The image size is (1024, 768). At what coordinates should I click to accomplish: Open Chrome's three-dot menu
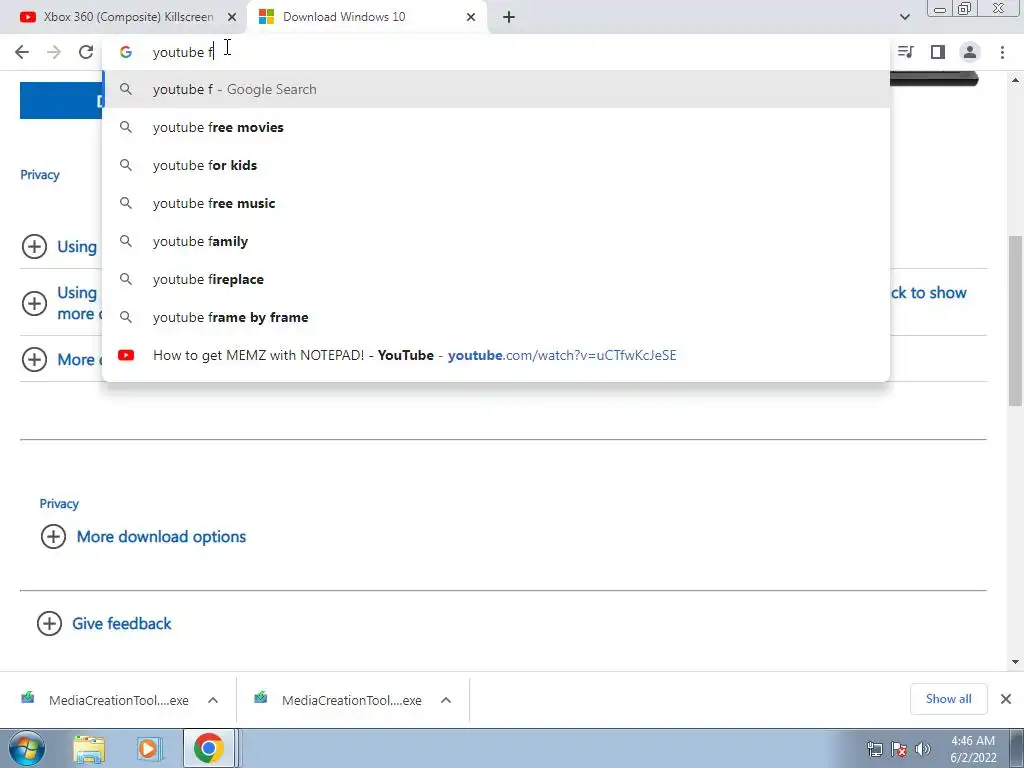(1002, 52)
